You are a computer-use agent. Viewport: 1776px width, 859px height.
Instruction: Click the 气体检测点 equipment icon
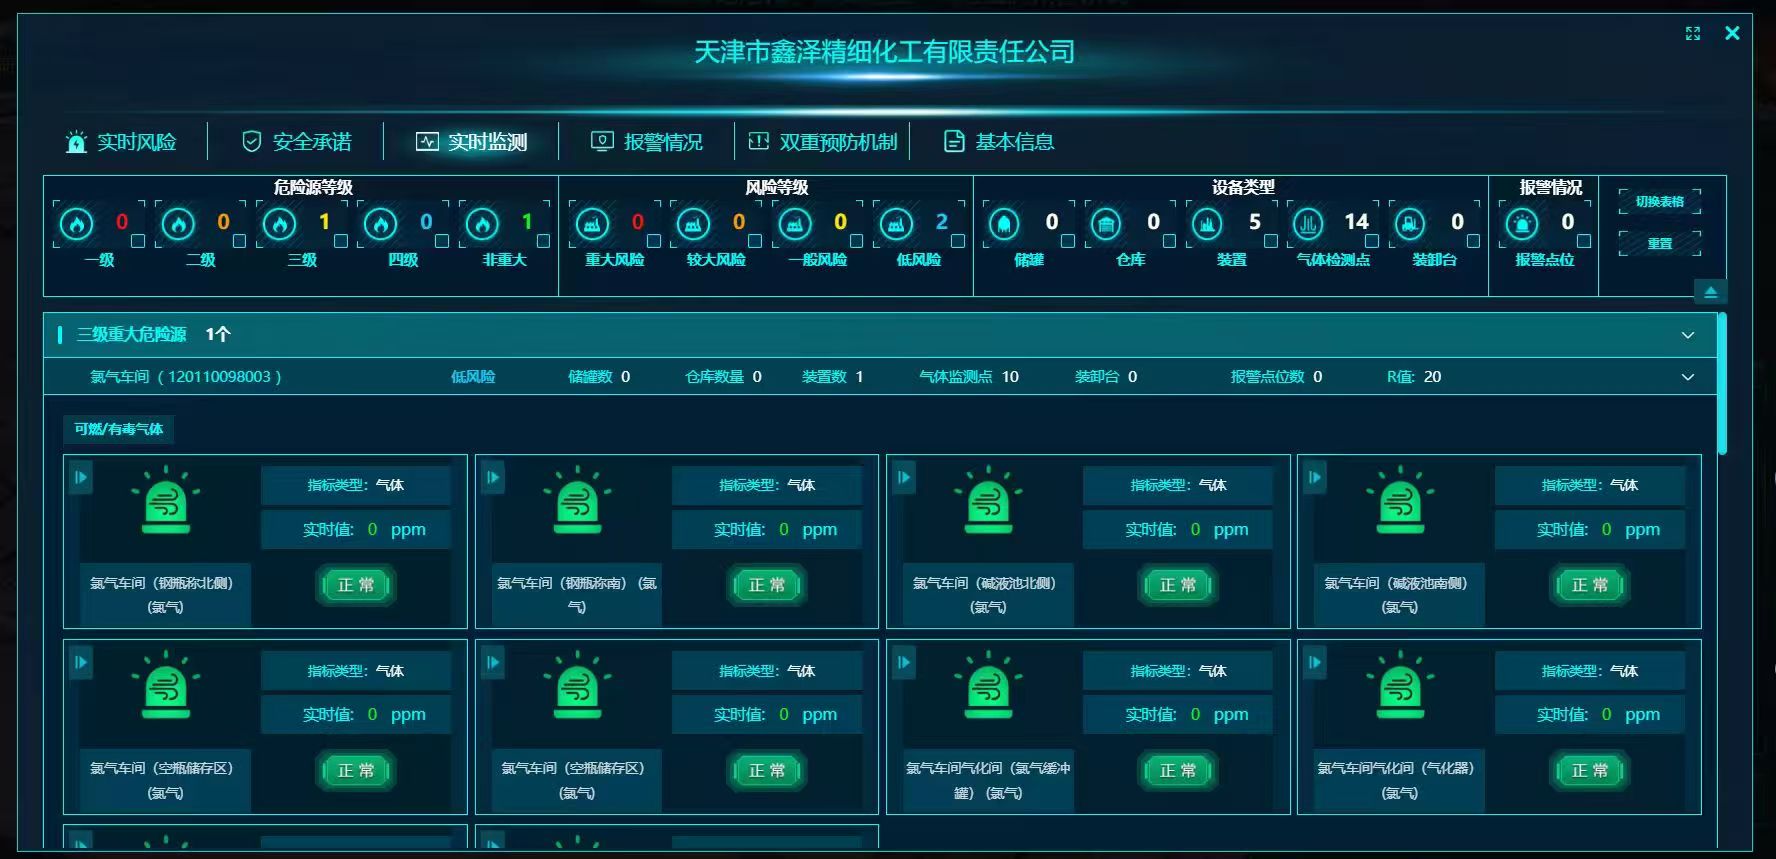point(1309,224)
